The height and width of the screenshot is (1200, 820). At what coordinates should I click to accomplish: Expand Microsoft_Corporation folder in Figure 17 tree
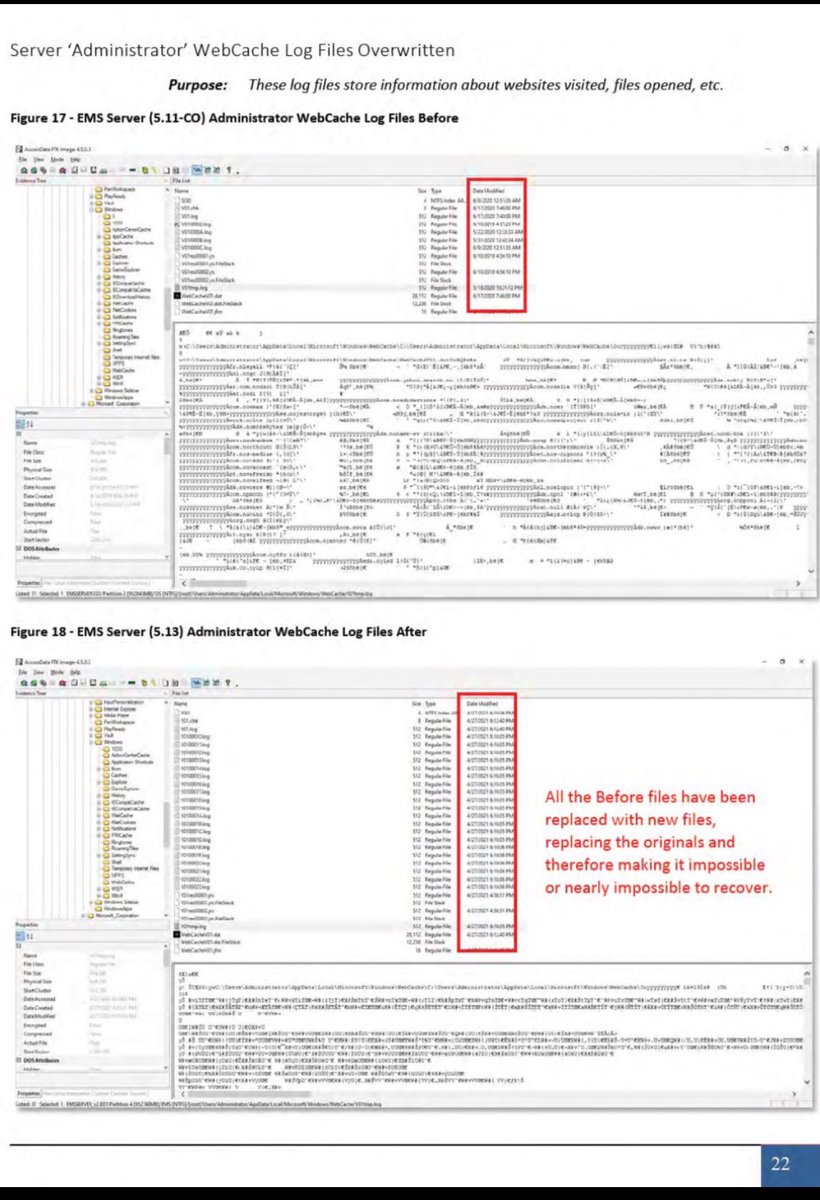pyautogui.click(x=83, y=403)
